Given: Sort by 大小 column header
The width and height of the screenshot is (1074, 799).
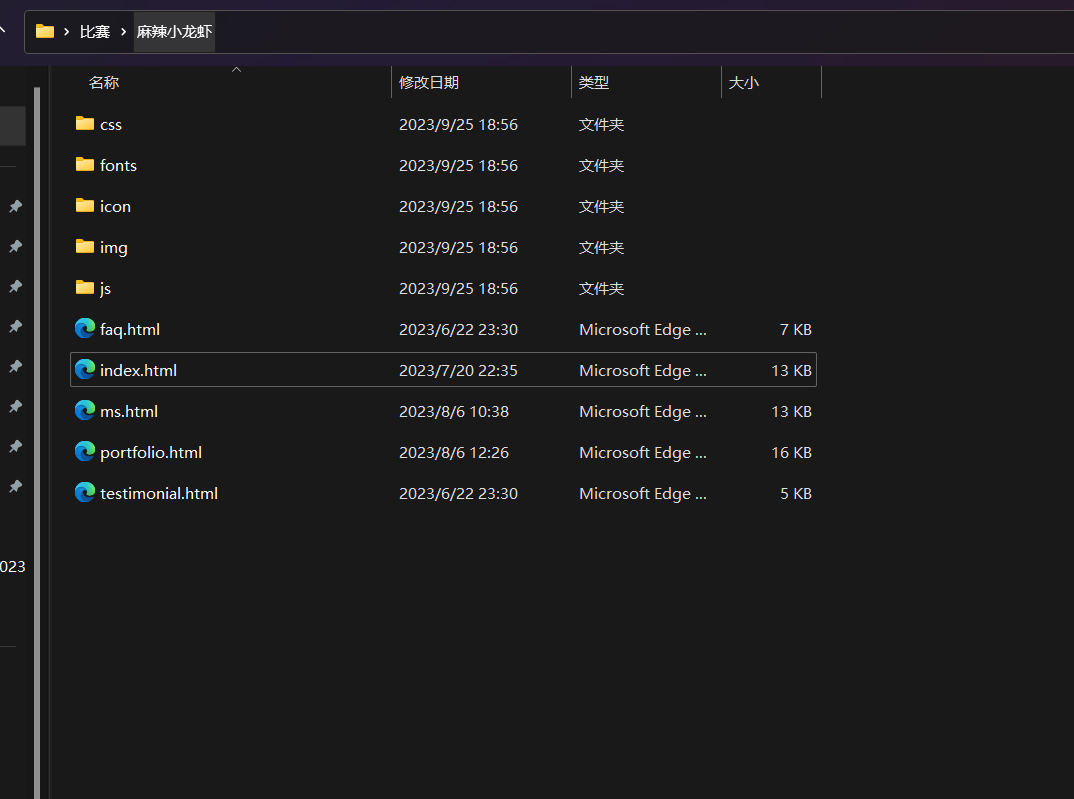Looking at the screenshot, I should tap(744, 83).
